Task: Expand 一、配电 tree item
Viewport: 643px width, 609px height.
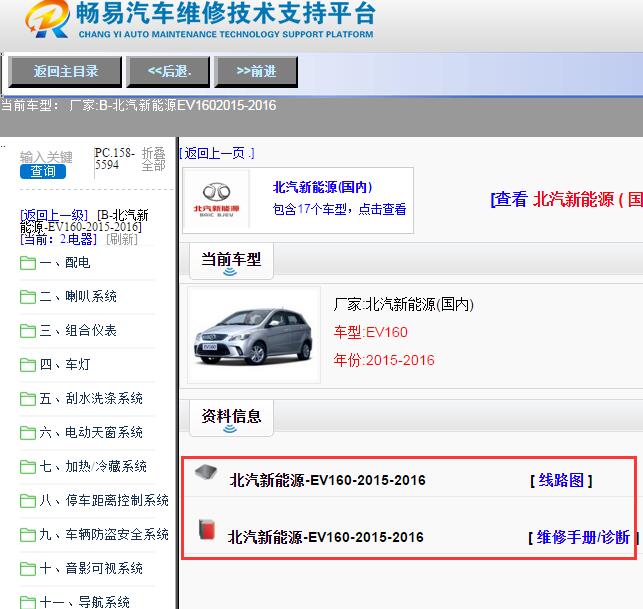Action: 65,262
